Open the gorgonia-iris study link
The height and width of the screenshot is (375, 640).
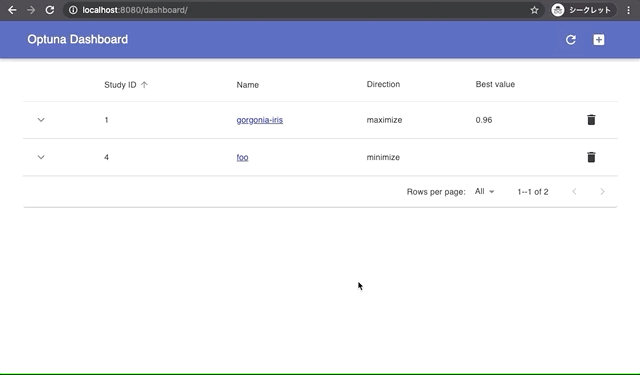tap(260, 120)
